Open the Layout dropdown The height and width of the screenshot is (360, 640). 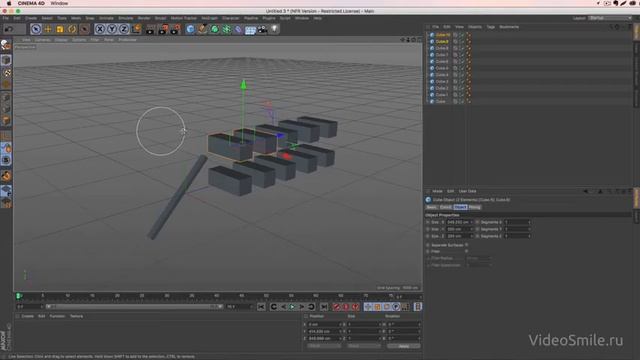point(610,18)
